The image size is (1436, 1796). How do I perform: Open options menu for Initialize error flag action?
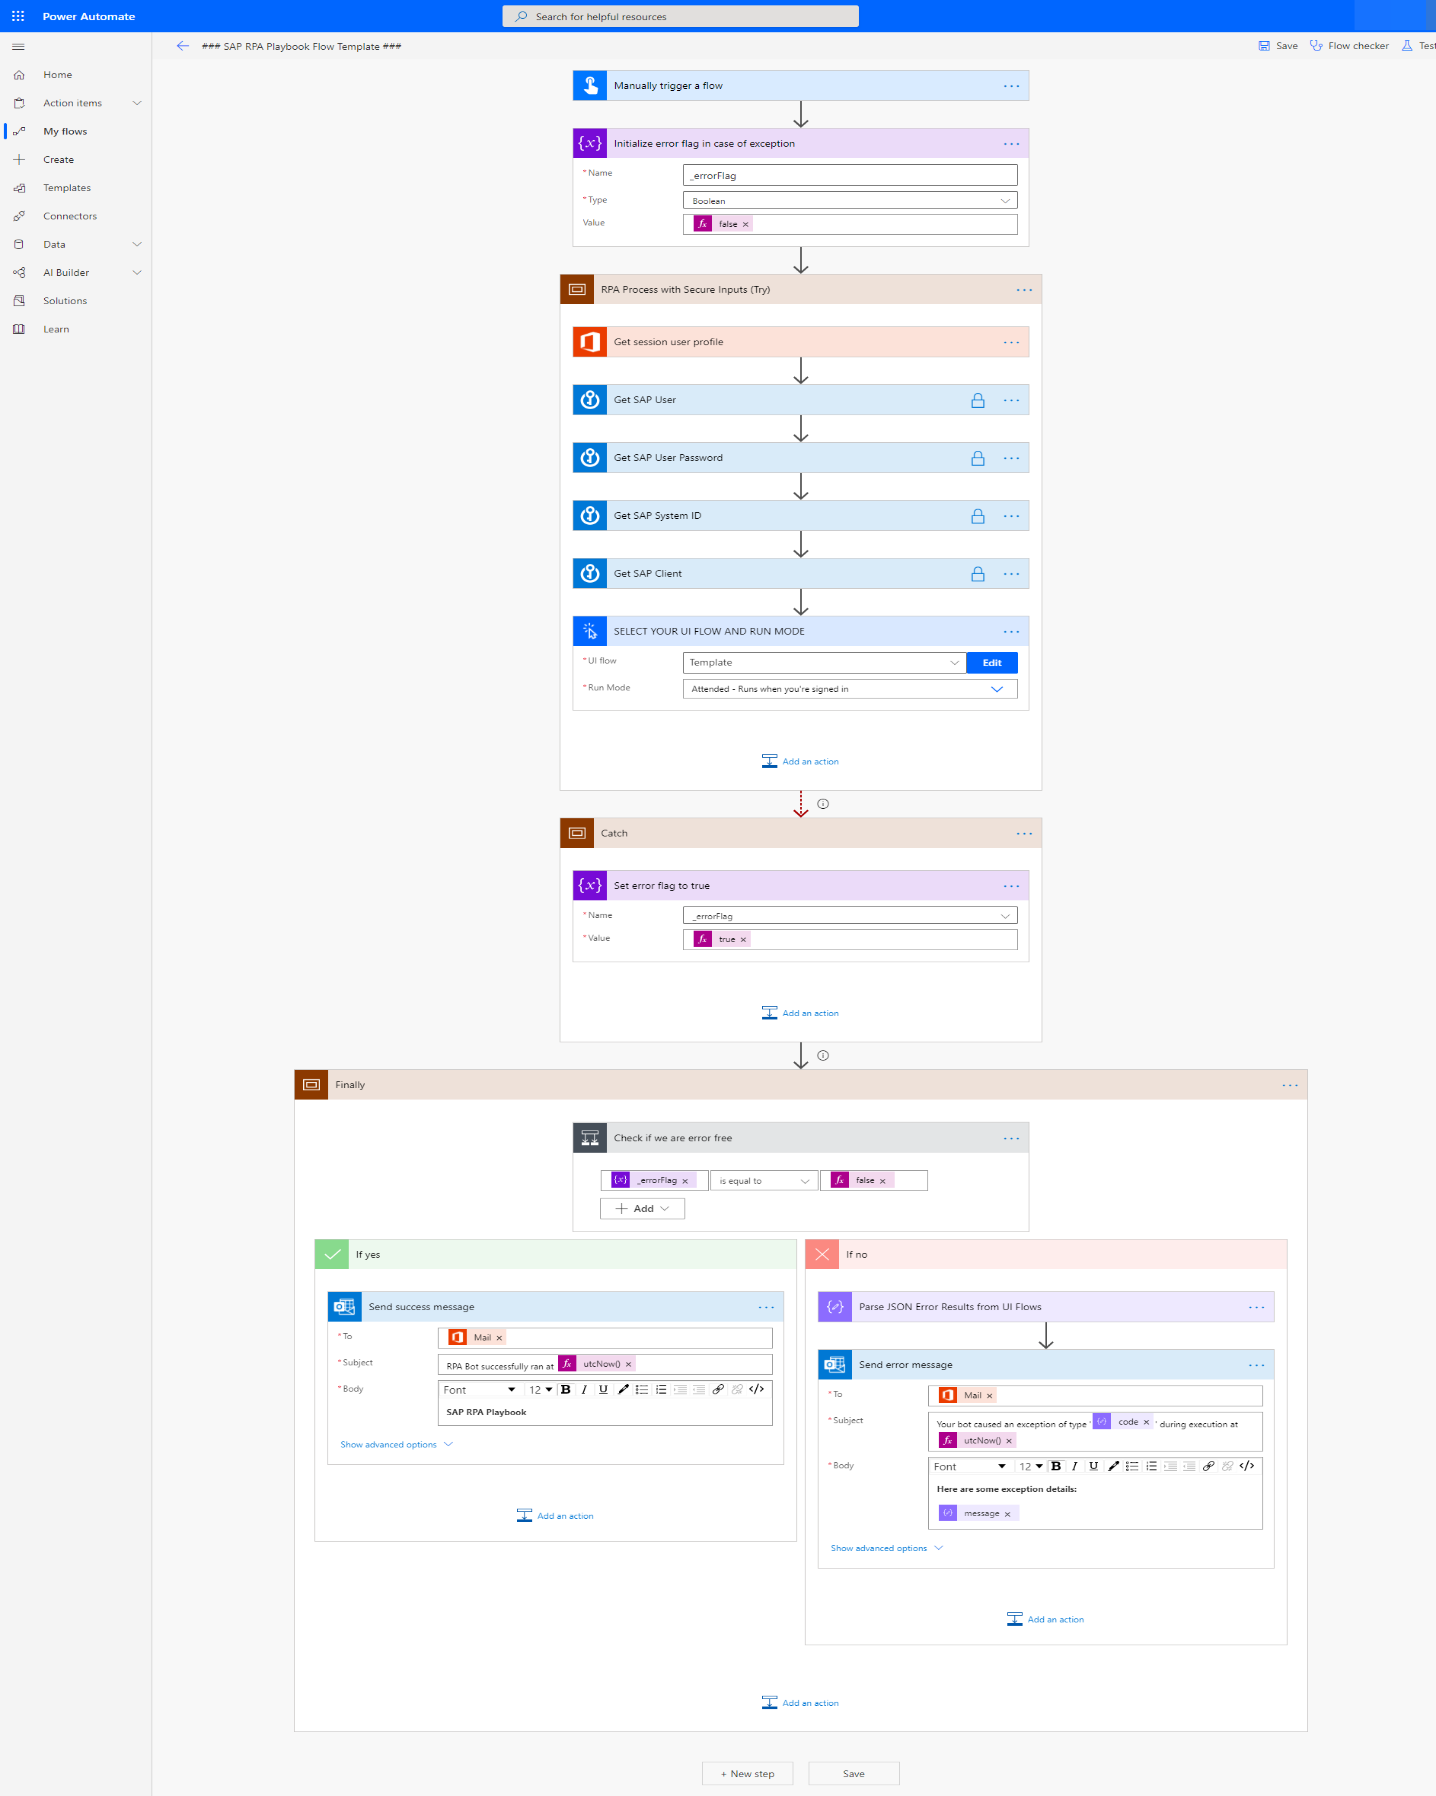coord(1012,144)
